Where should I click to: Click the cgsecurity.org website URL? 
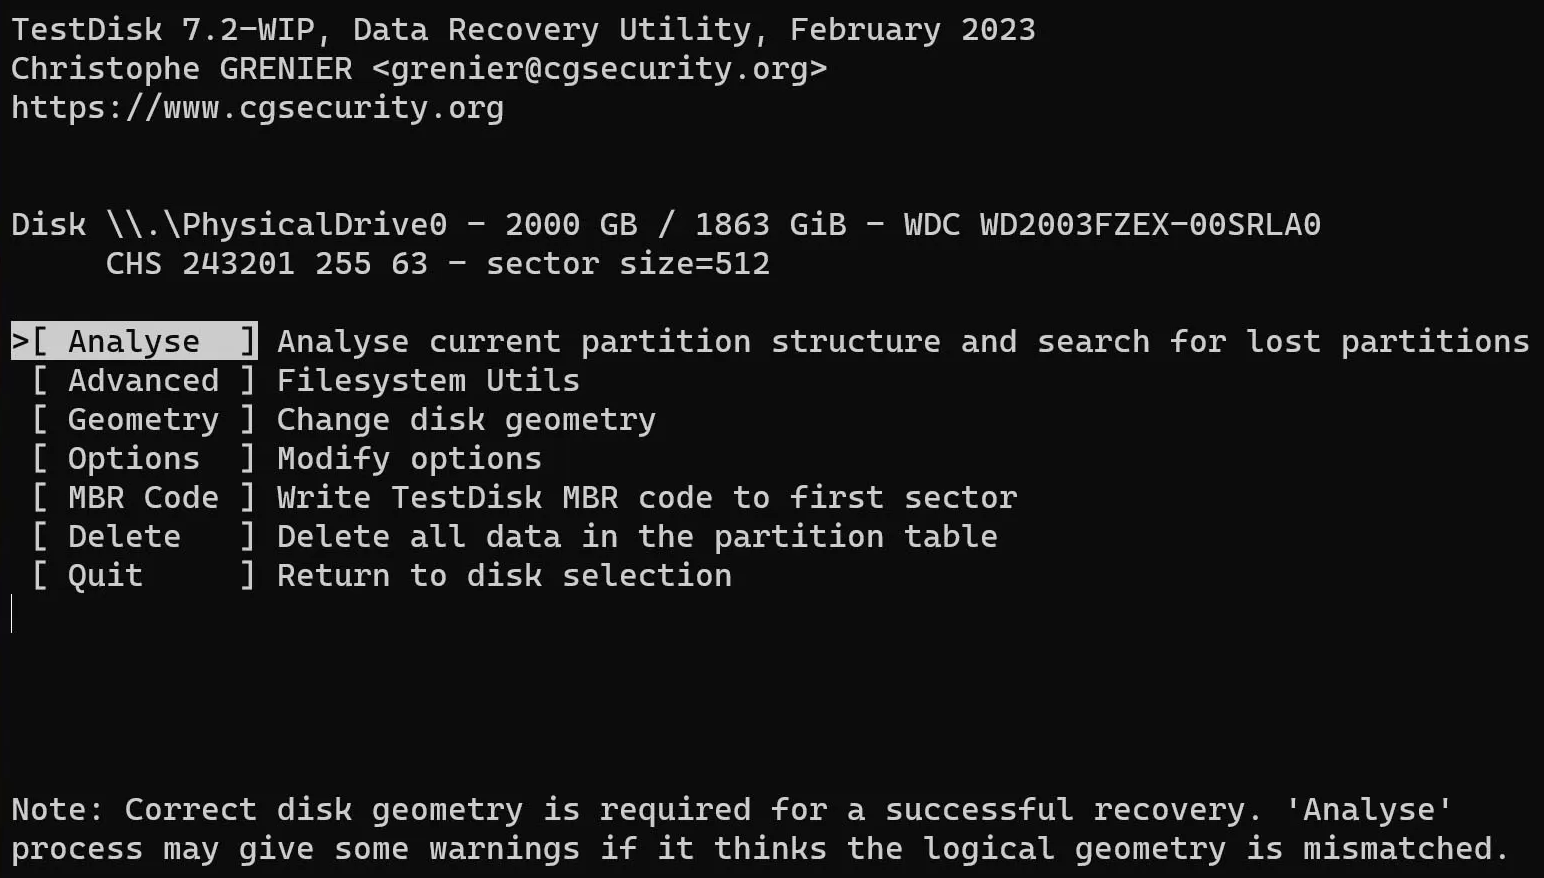(257, 107)
